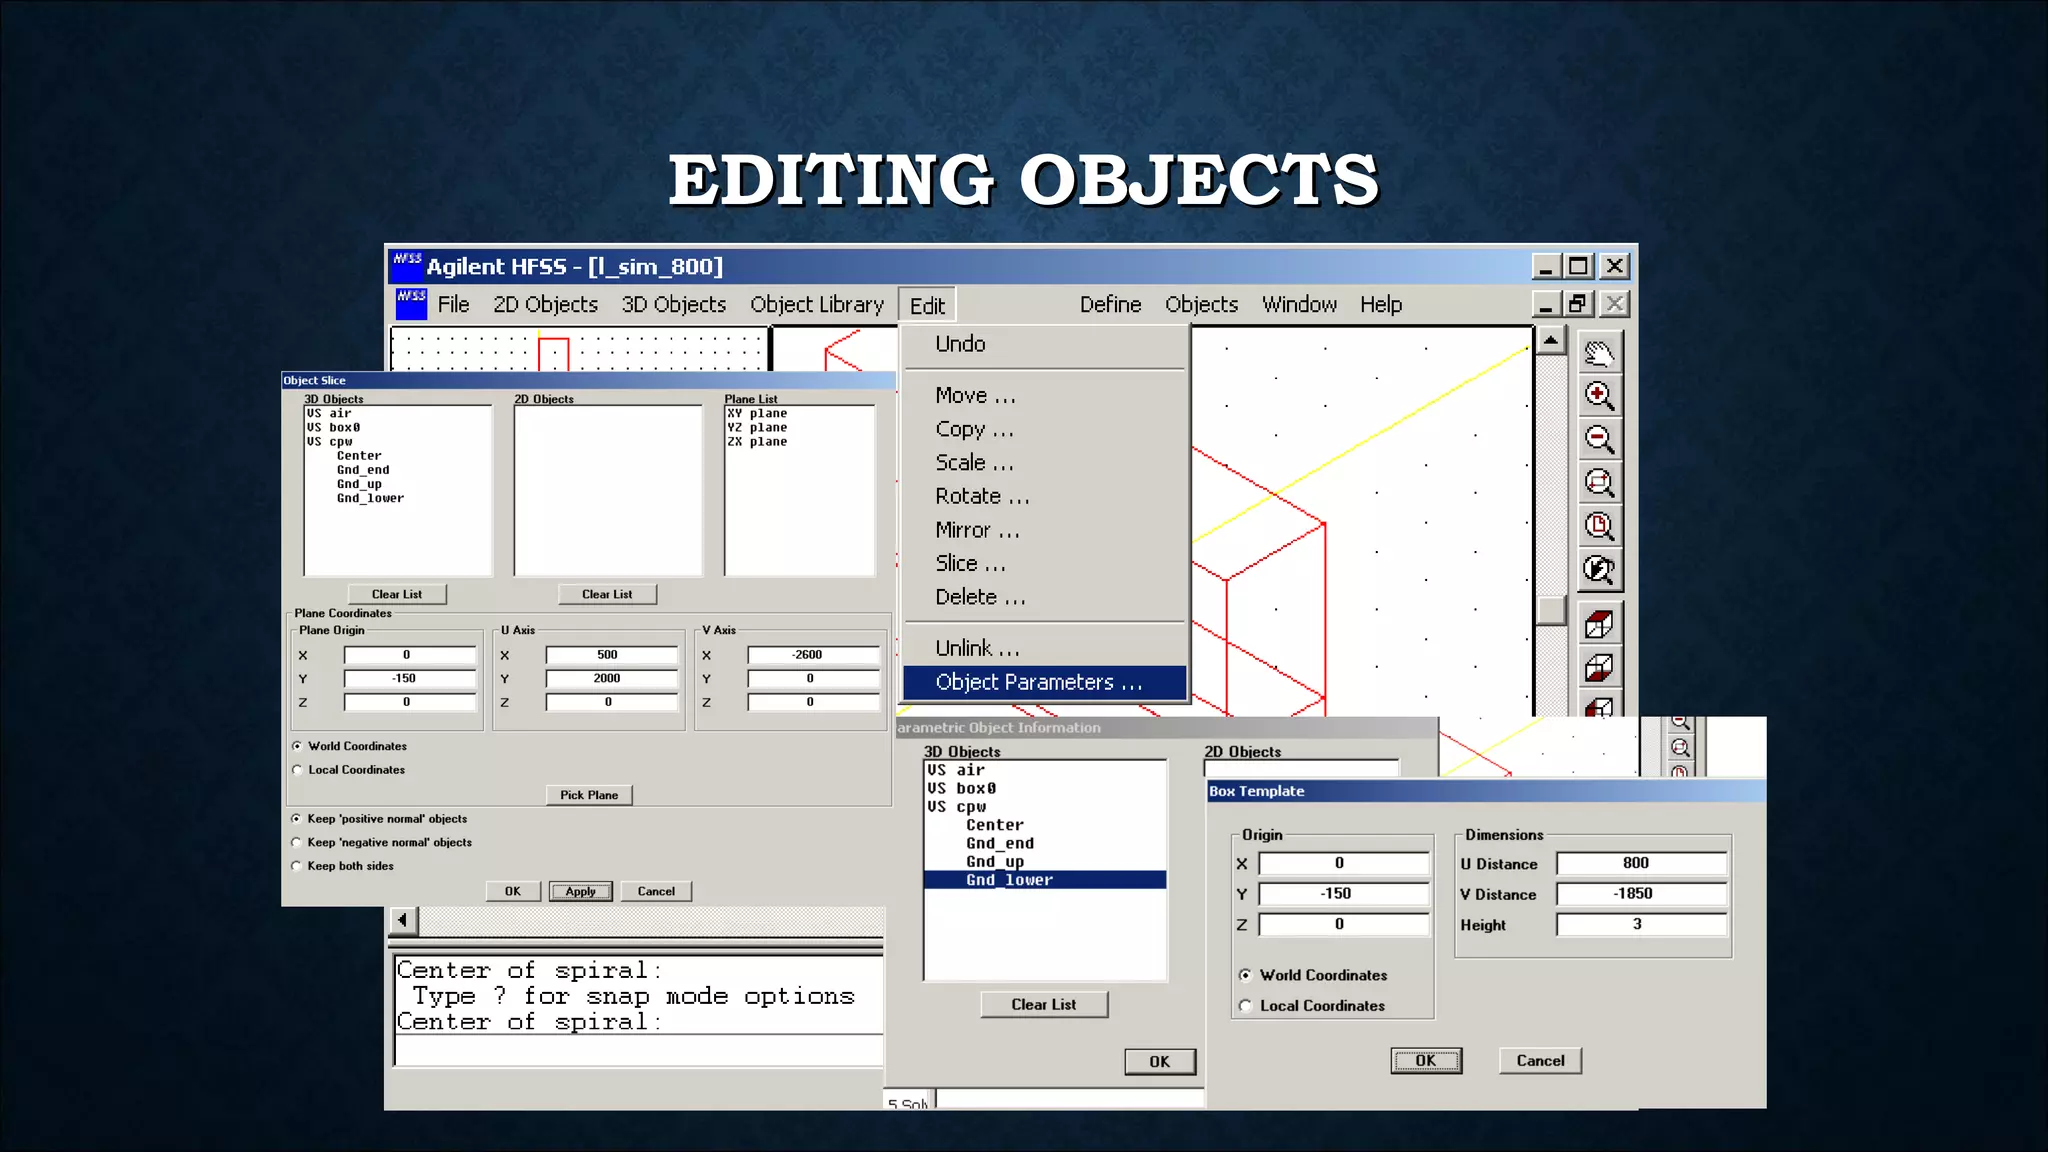Viewport: 2048px width, 1152px height.
Task: Click the Pick Plane button
Action: coord(589,795)
